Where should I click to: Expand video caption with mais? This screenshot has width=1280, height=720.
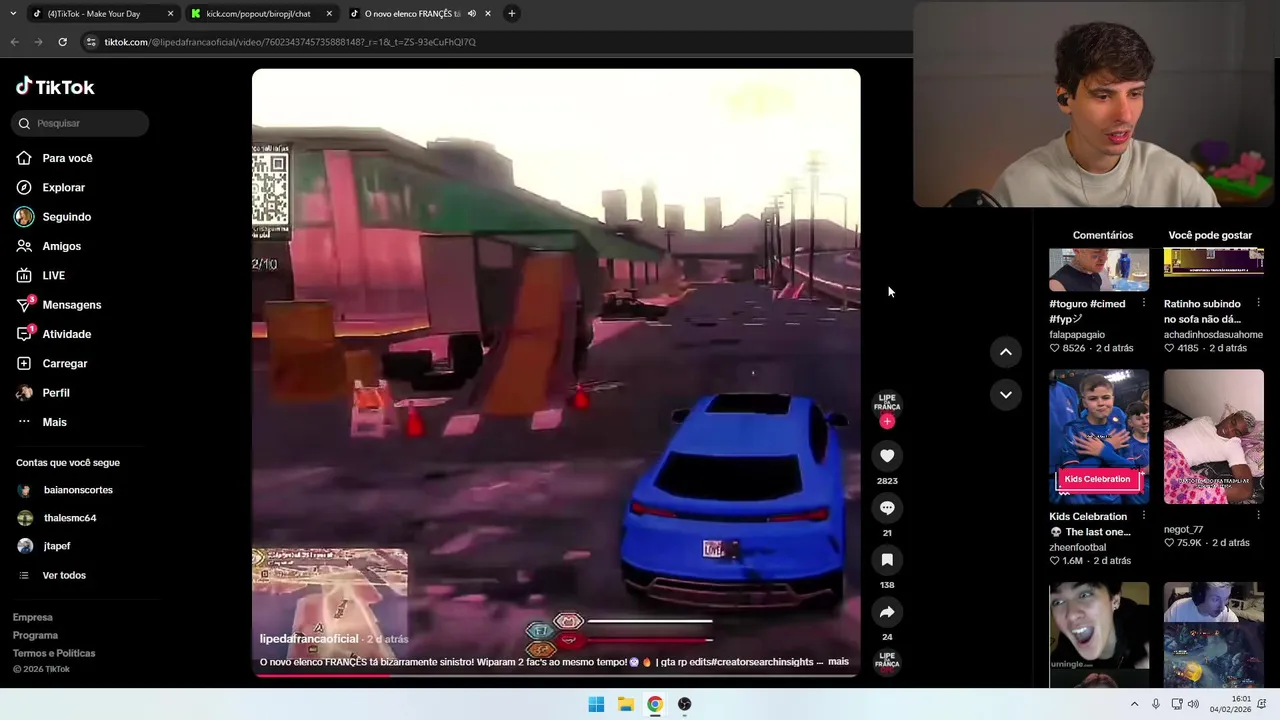[838, 661]
